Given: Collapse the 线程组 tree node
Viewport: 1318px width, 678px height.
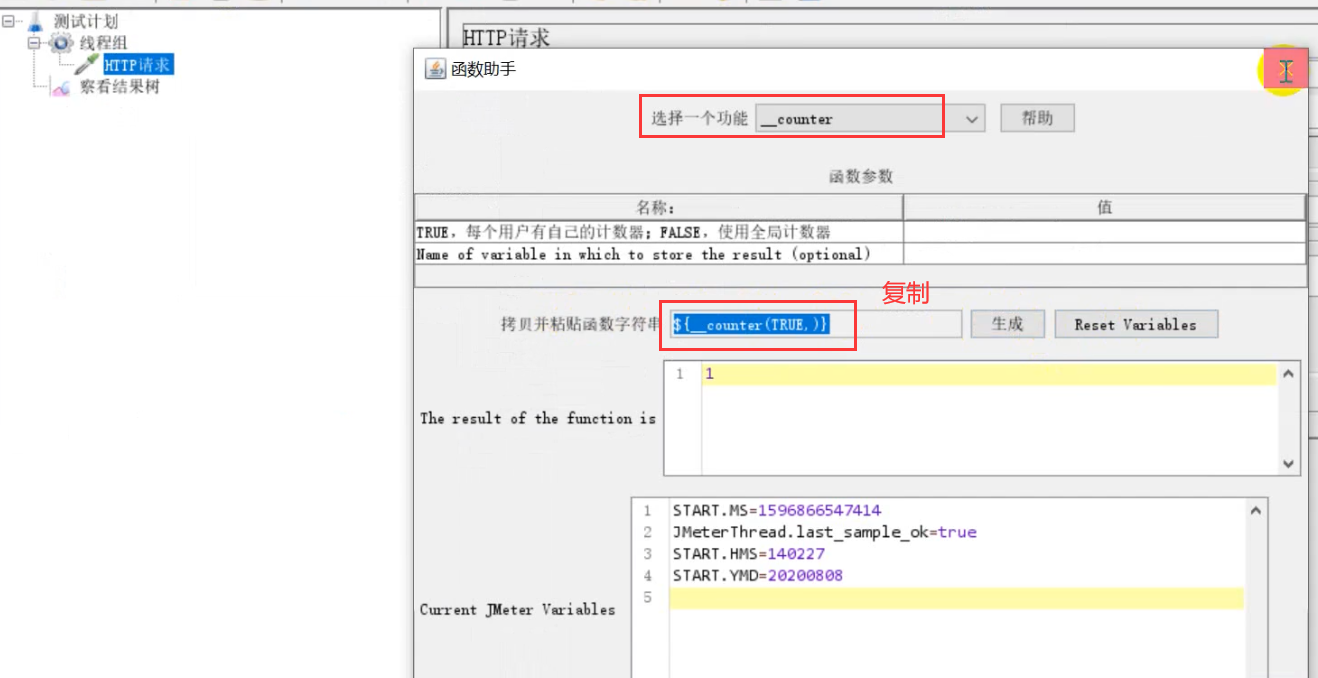Looking at the screenshot, I should click(33, 43).
